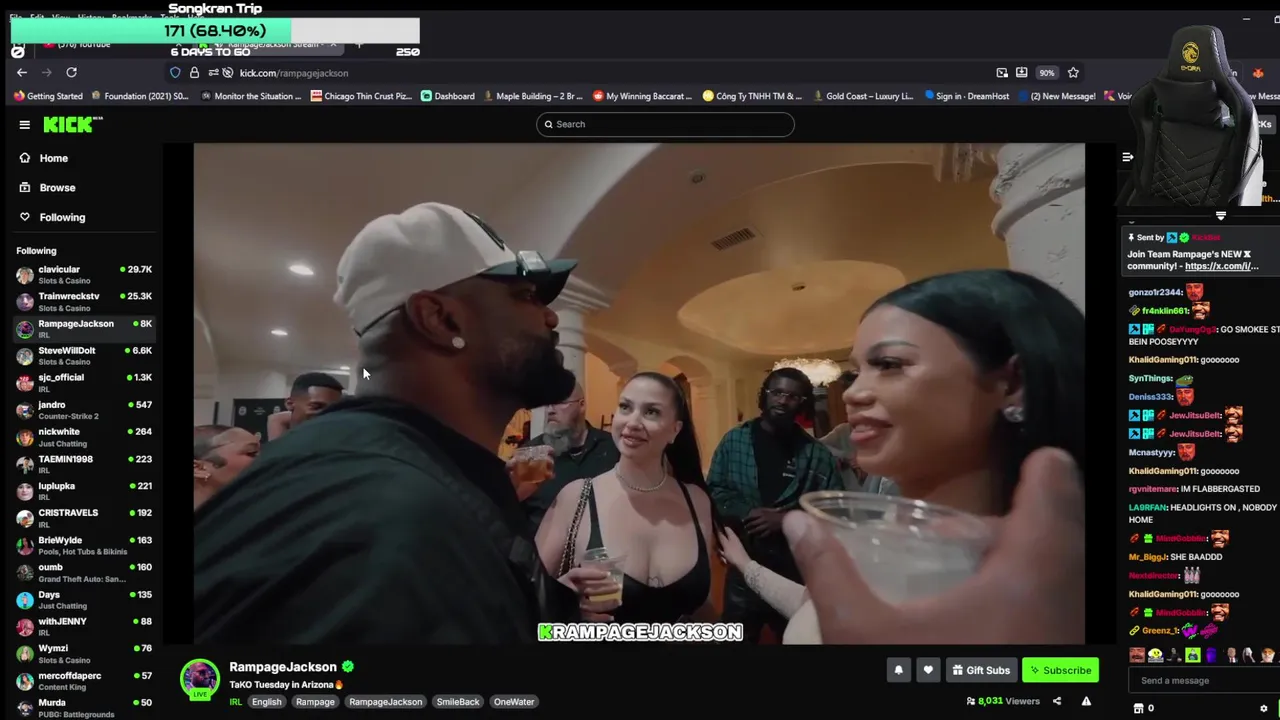1280x720 pixels.
Task: Click the padlock site info icon
Action: [x=194, y=72]
